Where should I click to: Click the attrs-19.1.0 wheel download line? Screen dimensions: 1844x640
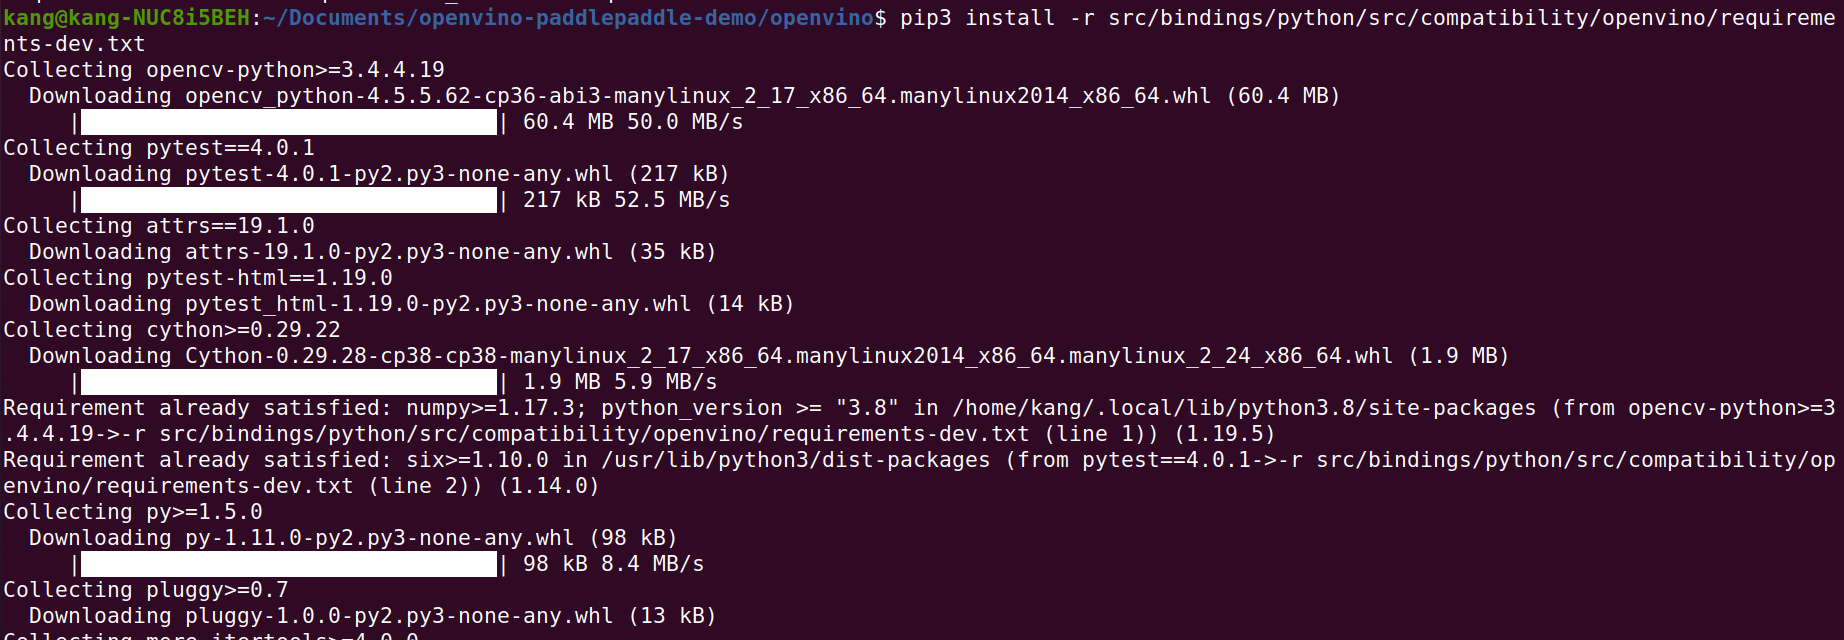[373, 252]
